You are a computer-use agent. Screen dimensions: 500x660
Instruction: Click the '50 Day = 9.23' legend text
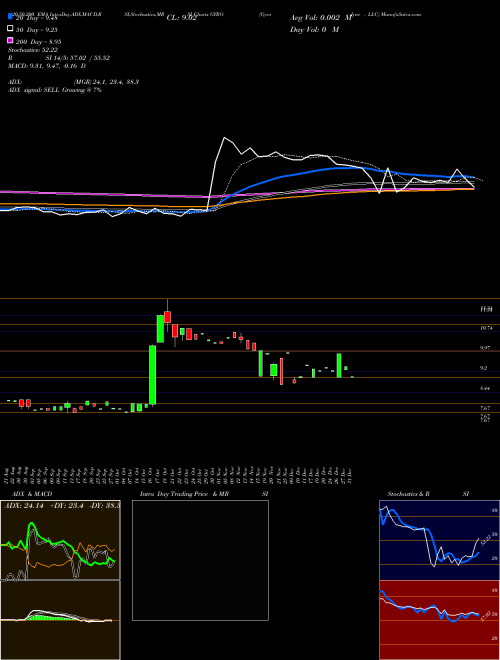pyautogui.click(x=37, y=30)
